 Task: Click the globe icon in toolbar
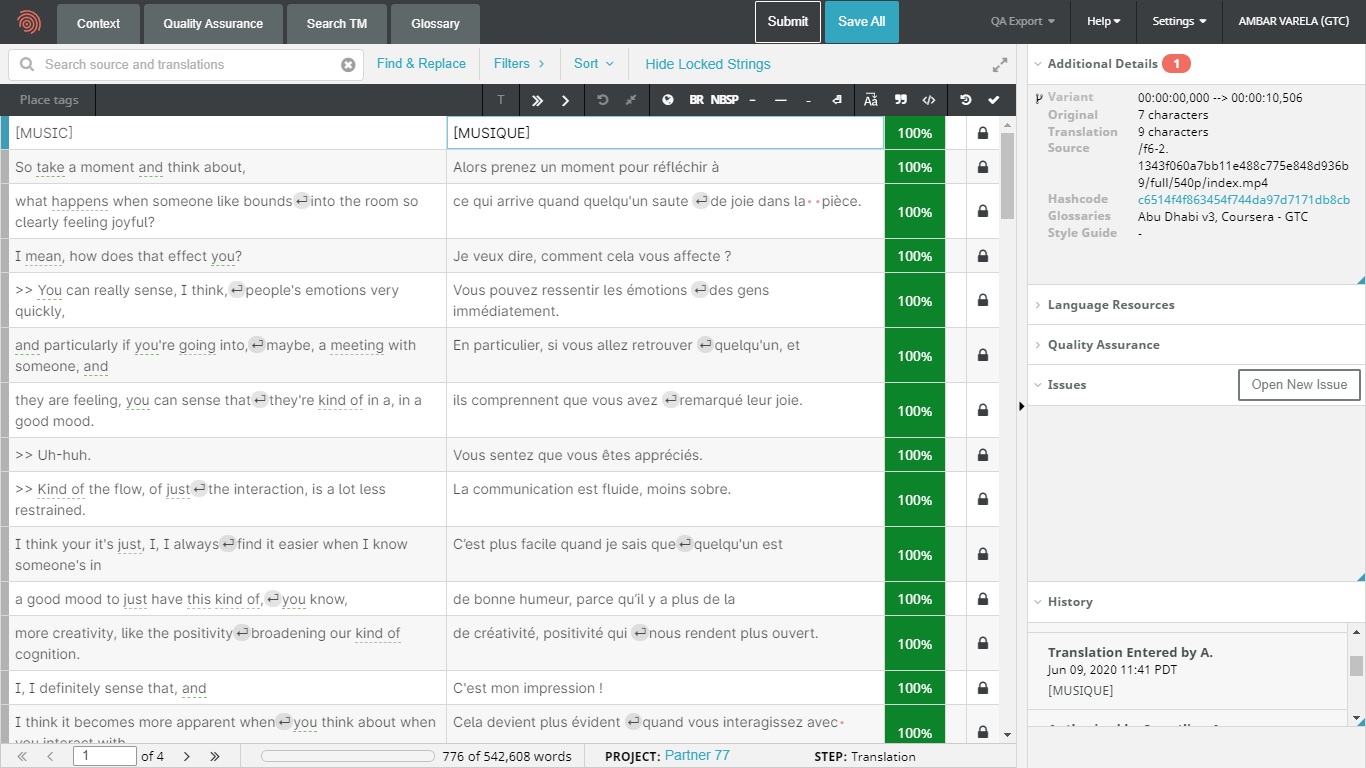pos(668,100)
